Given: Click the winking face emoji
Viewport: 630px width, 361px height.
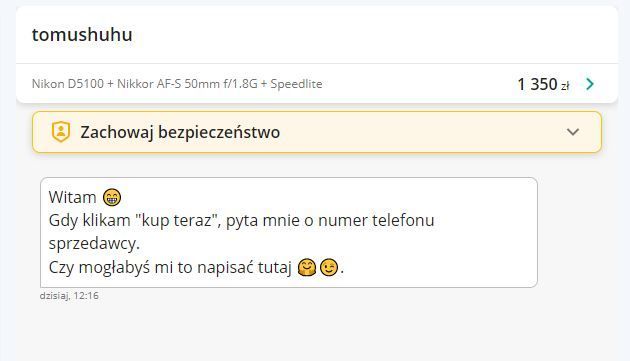Looking at the screenshot, I should pyautogui.click(x=329, y=267).
